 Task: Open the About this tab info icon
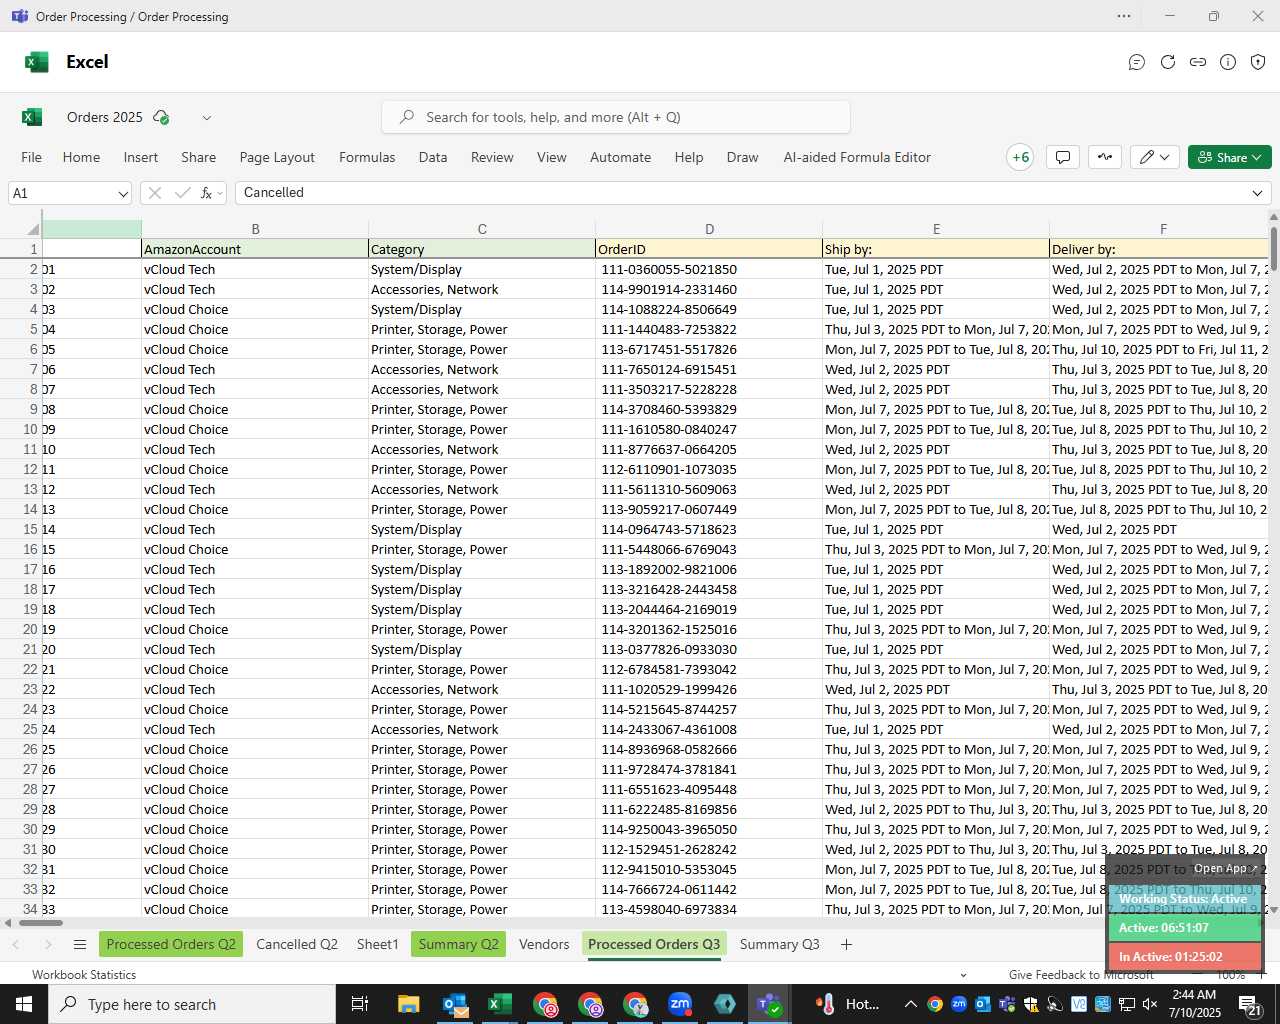point(1228,62)
